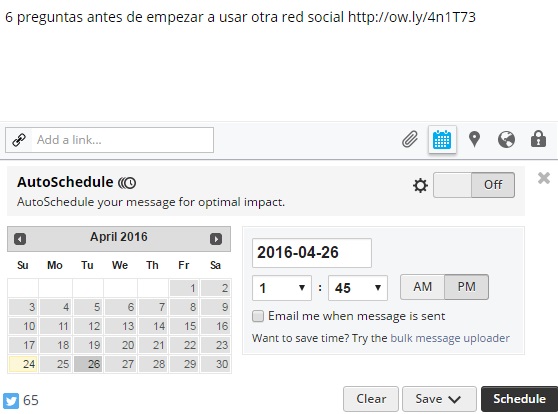Image resolution: width=558 pixels, height=414 pixels.
Task: Go to previous month in calendar
Action: [x=20, y=239]
